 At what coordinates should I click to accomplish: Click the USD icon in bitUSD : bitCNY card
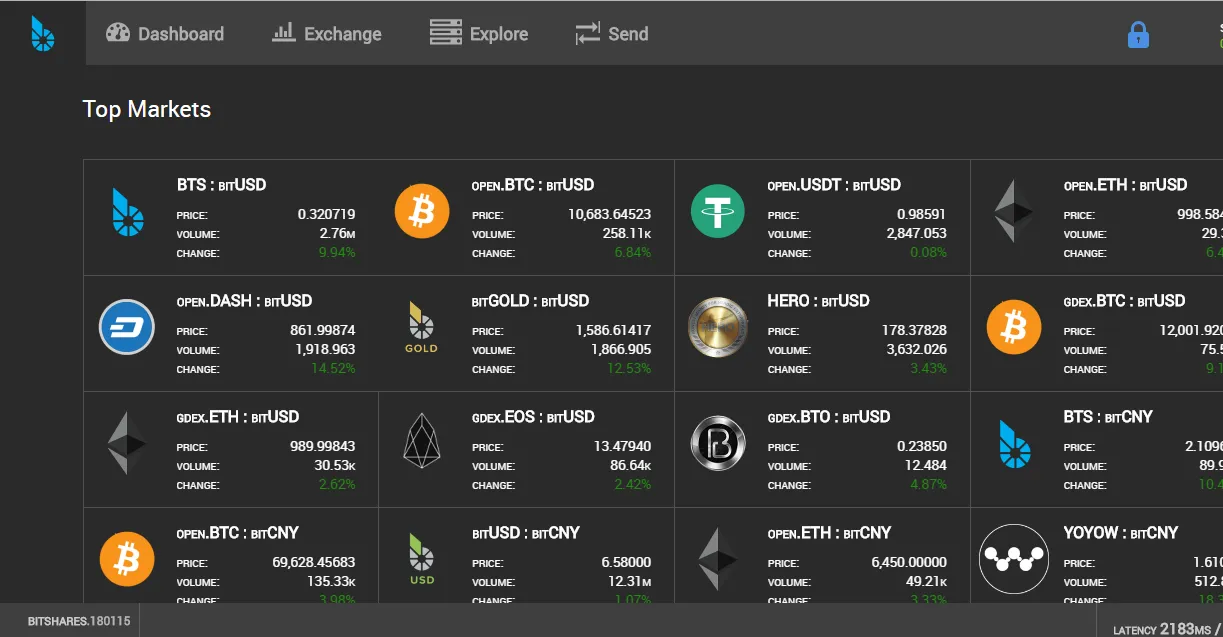[x=421, y=559]
